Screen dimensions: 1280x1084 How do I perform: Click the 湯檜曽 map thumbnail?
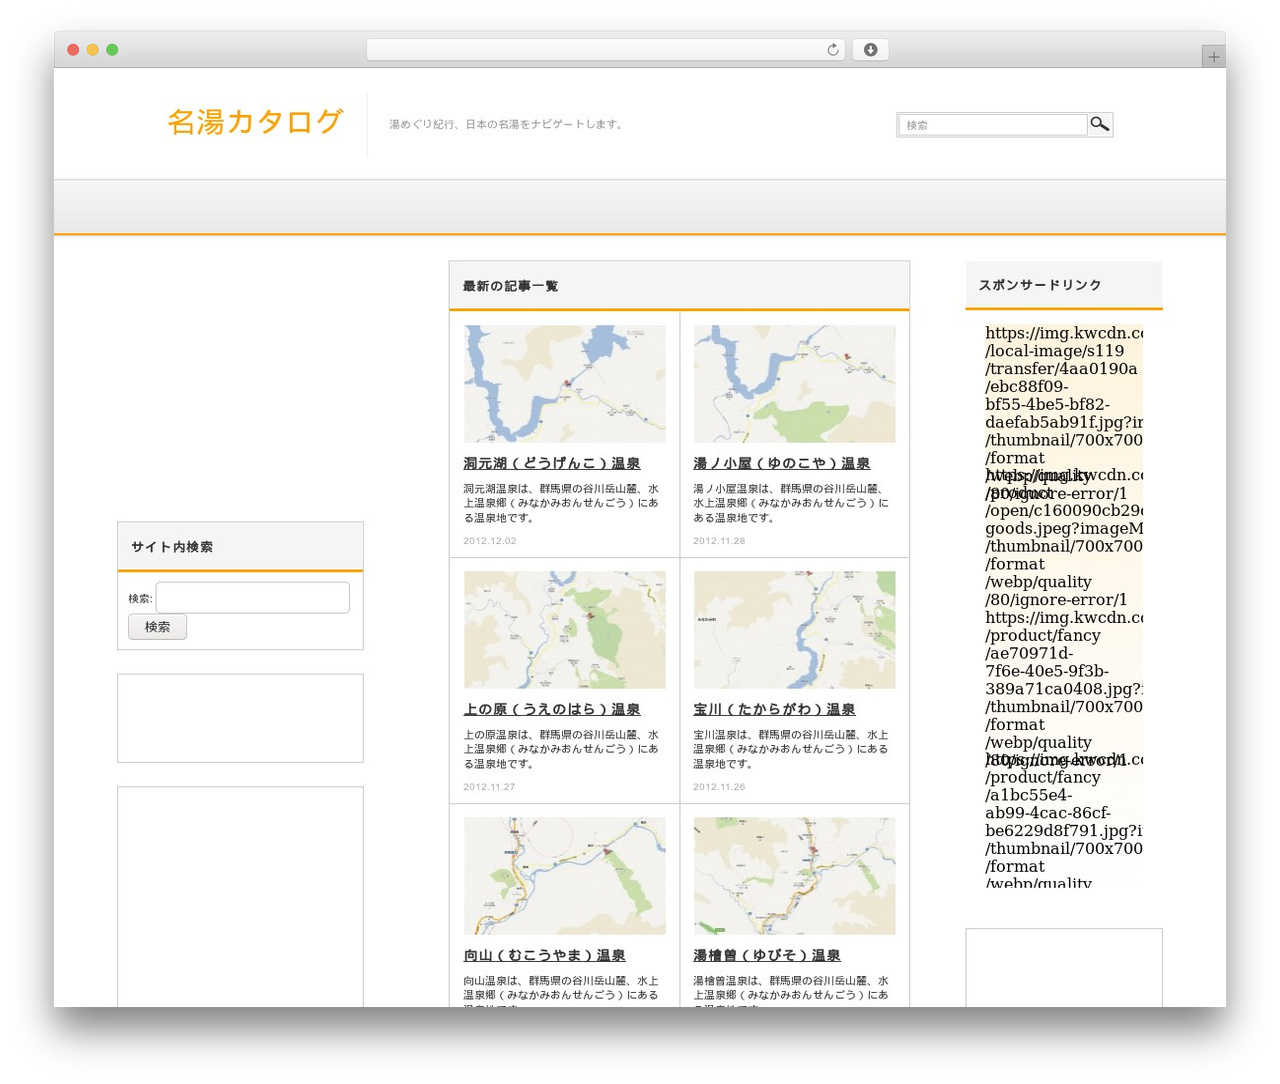tap(795, 876)
